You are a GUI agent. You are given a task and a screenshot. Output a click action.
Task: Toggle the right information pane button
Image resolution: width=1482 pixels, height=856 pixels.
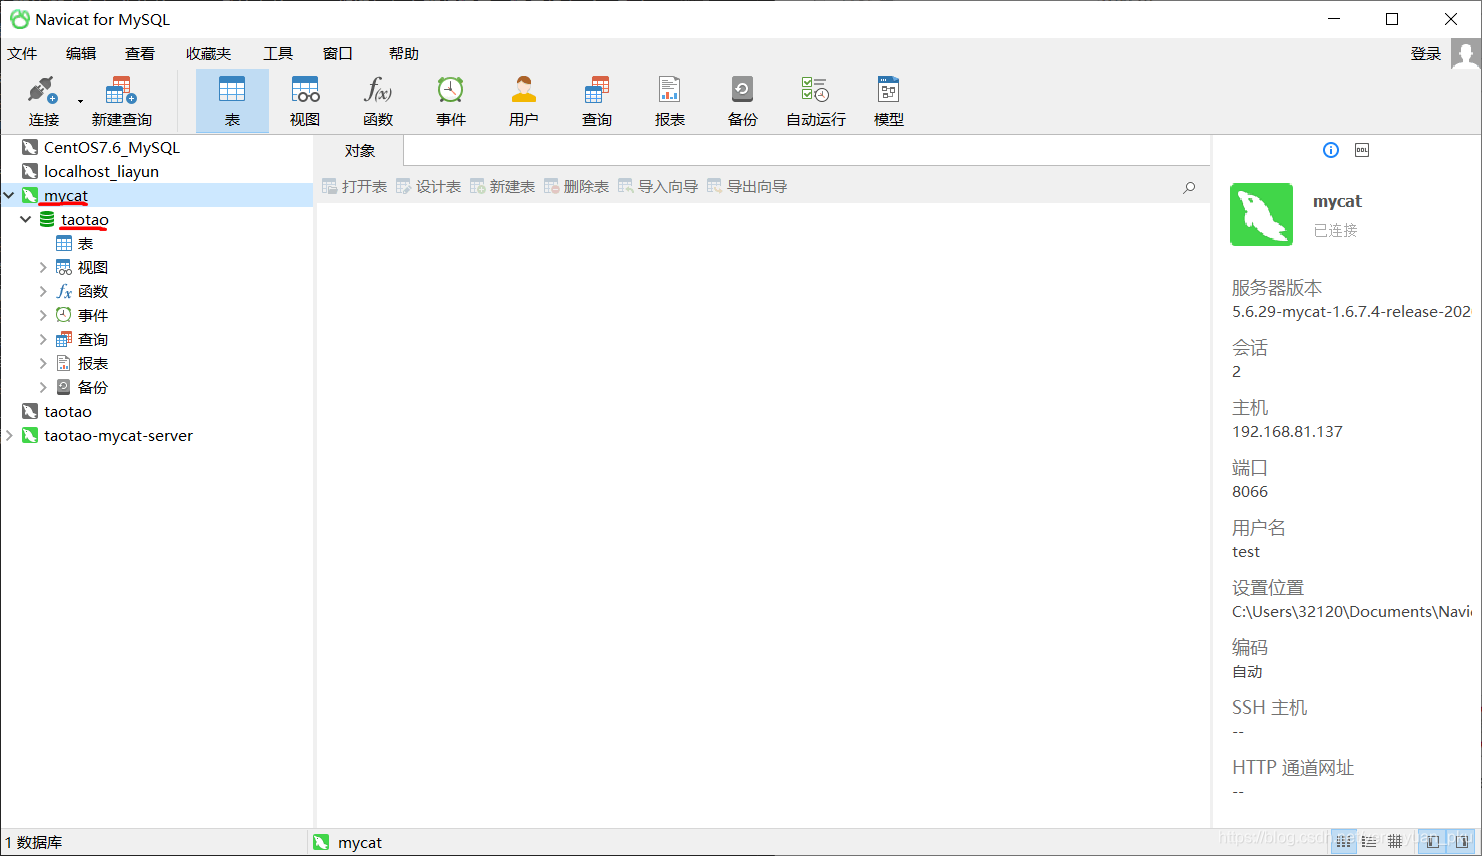(x=1461, y=841)
